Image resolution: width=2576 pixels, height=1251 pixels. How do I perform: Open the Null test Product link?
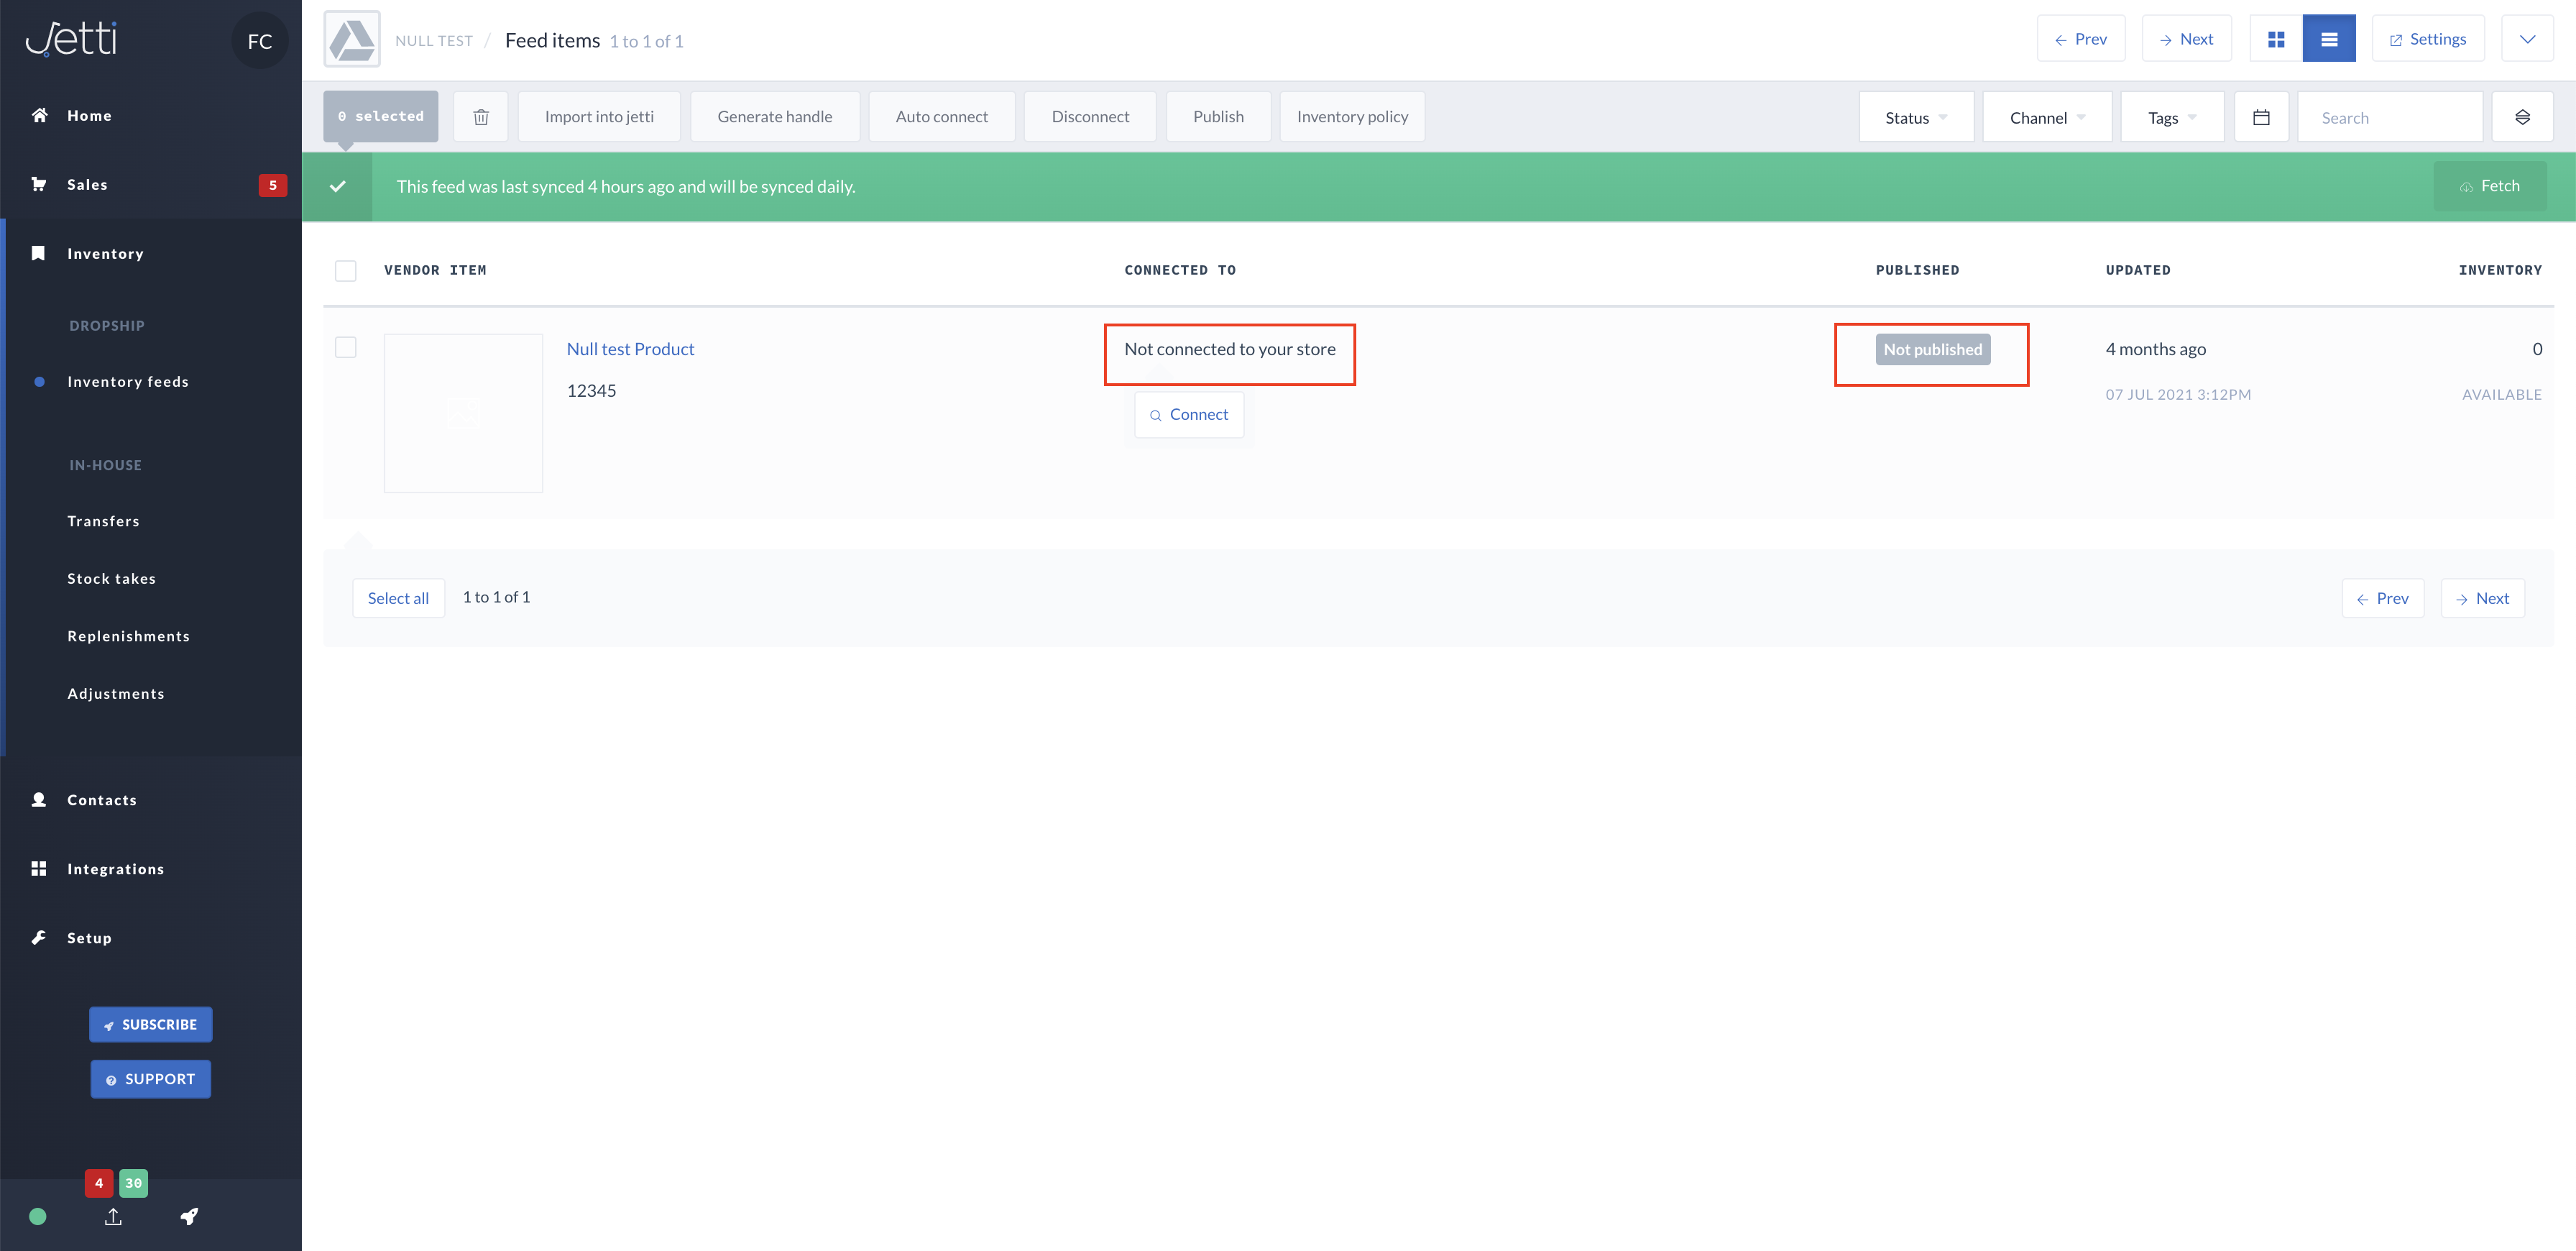tap(630, 349)
